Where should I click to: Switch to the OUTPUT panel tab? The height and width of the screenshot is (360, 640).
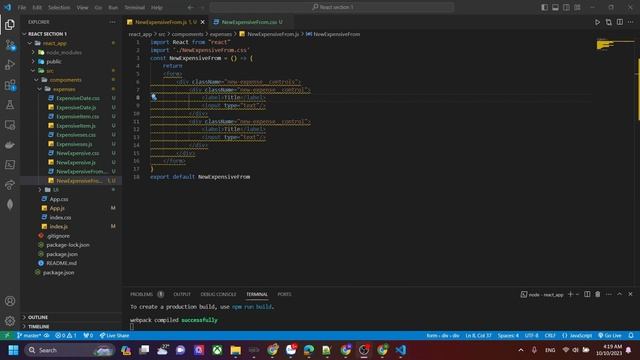(182, 294)
